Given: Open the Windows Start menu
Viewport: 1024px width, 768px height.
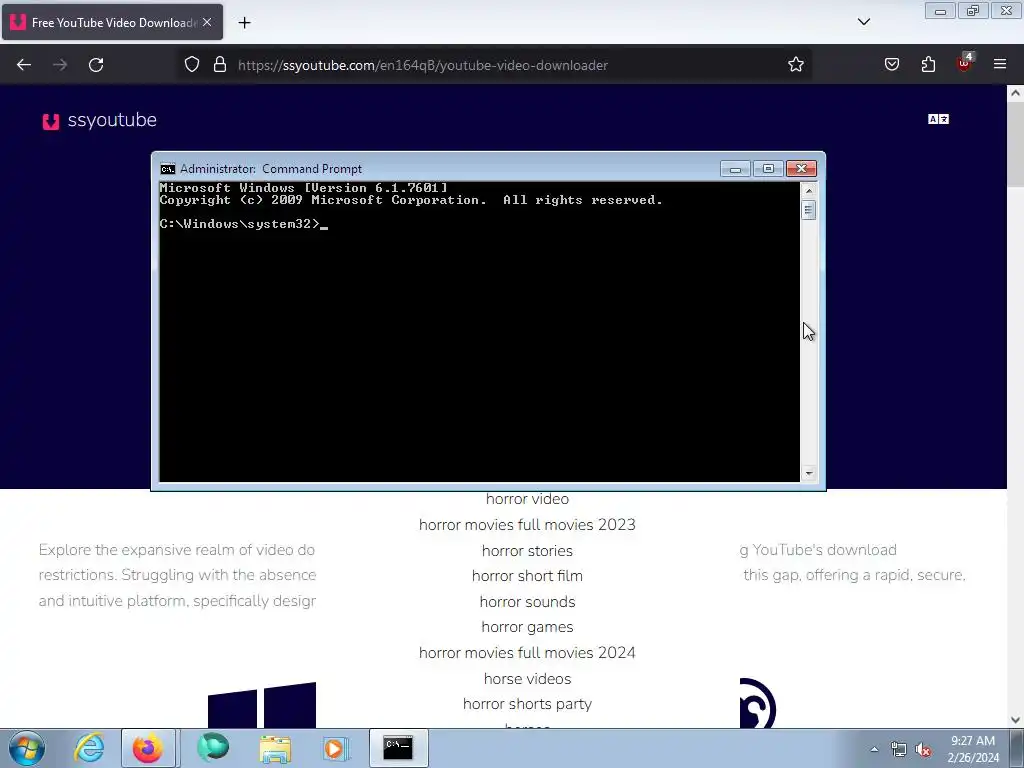Looking at the screenshot, I should [x=27, y=748].
